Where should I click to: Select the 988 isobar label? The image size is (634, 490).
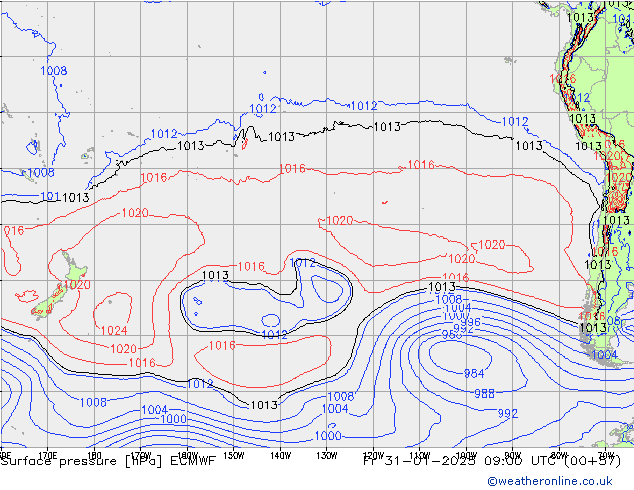pyautogui.click(x=484, y=393)
